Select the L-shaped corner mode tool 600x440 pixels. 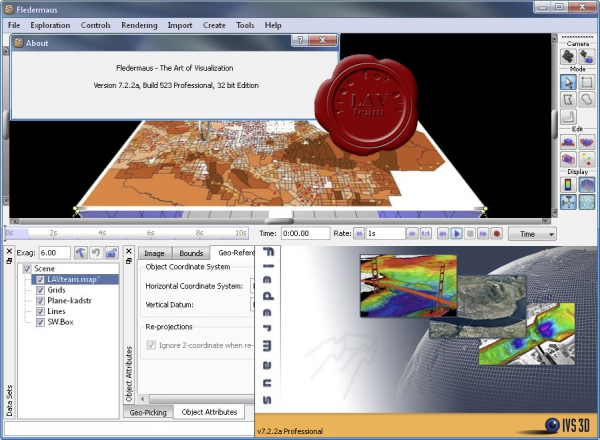[568, 117]
